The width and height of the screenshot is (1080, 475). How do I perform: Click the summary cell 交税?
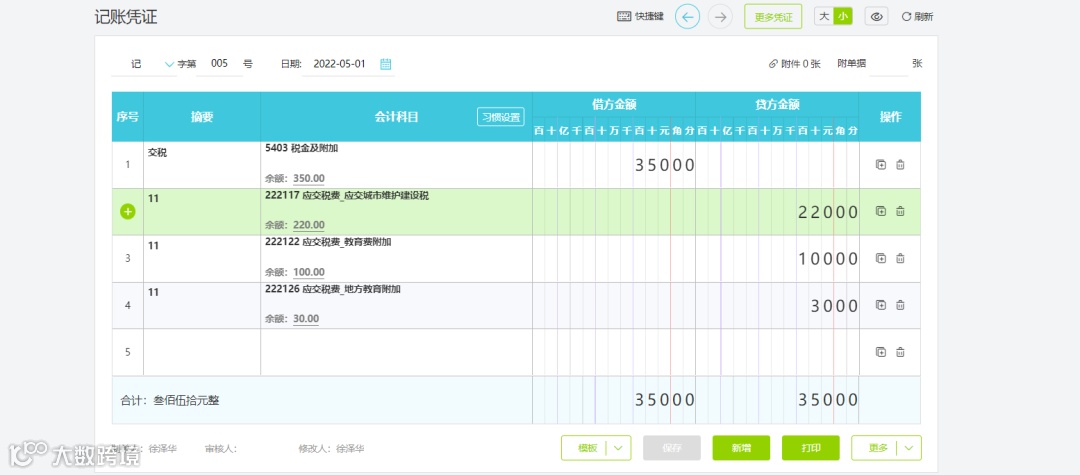point(202,165)
